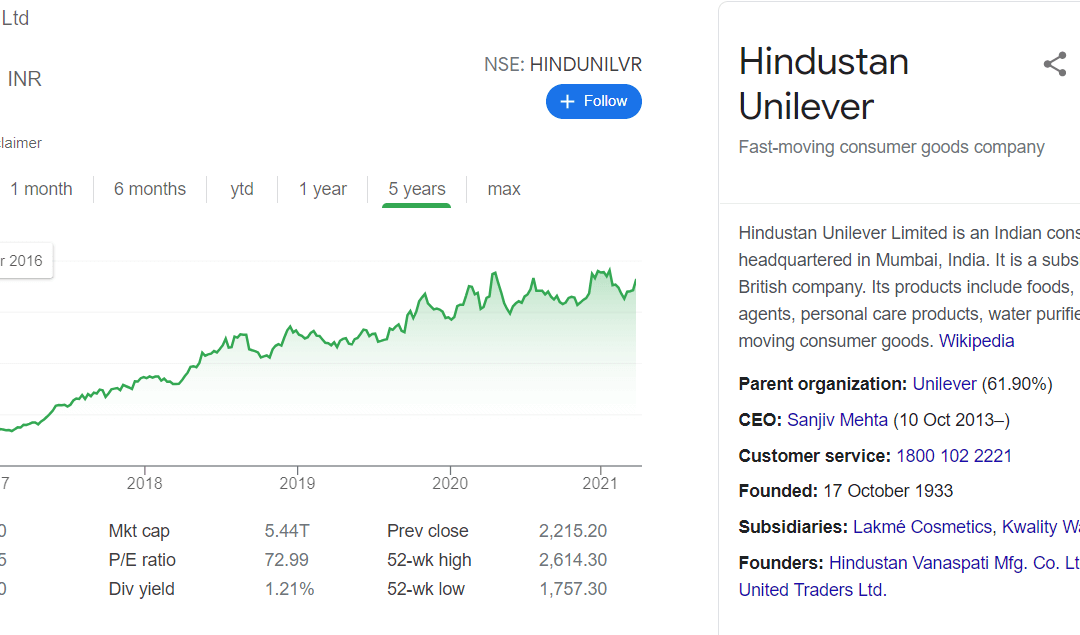Click the Div yield label
The image size is (1080, 635).
tap(141, 589)
